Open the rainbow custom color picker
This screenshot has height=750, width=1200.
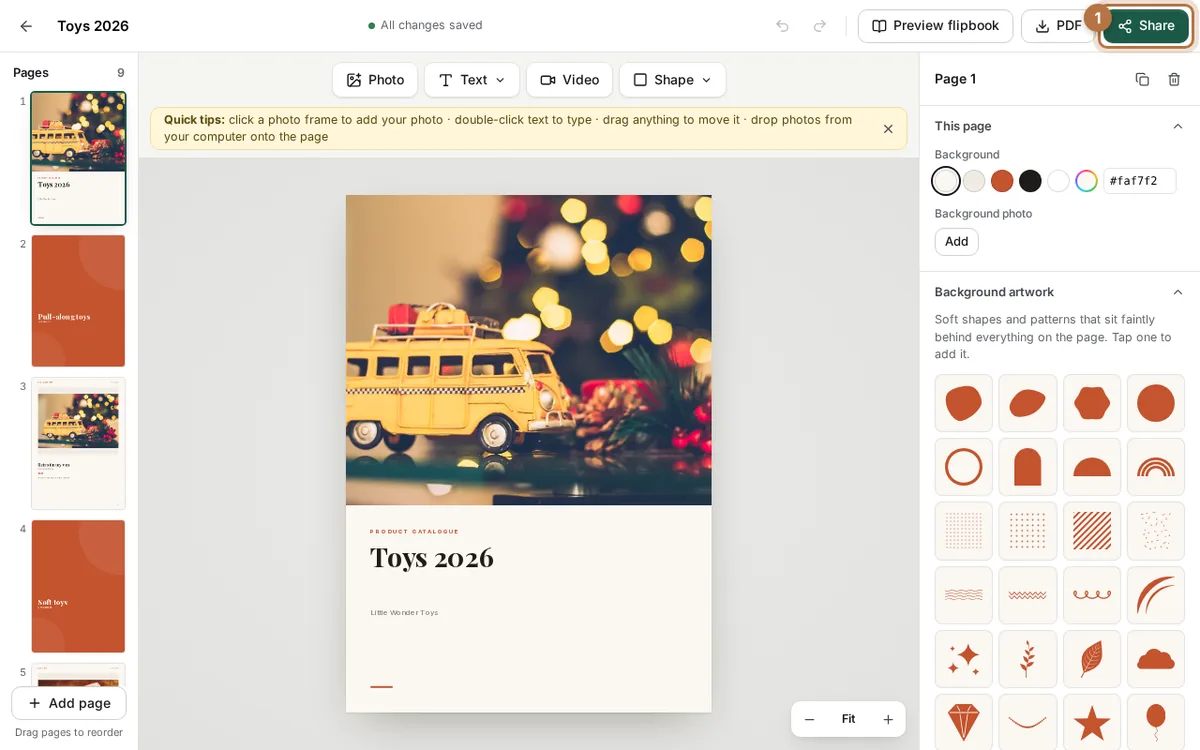[1086, 181]
